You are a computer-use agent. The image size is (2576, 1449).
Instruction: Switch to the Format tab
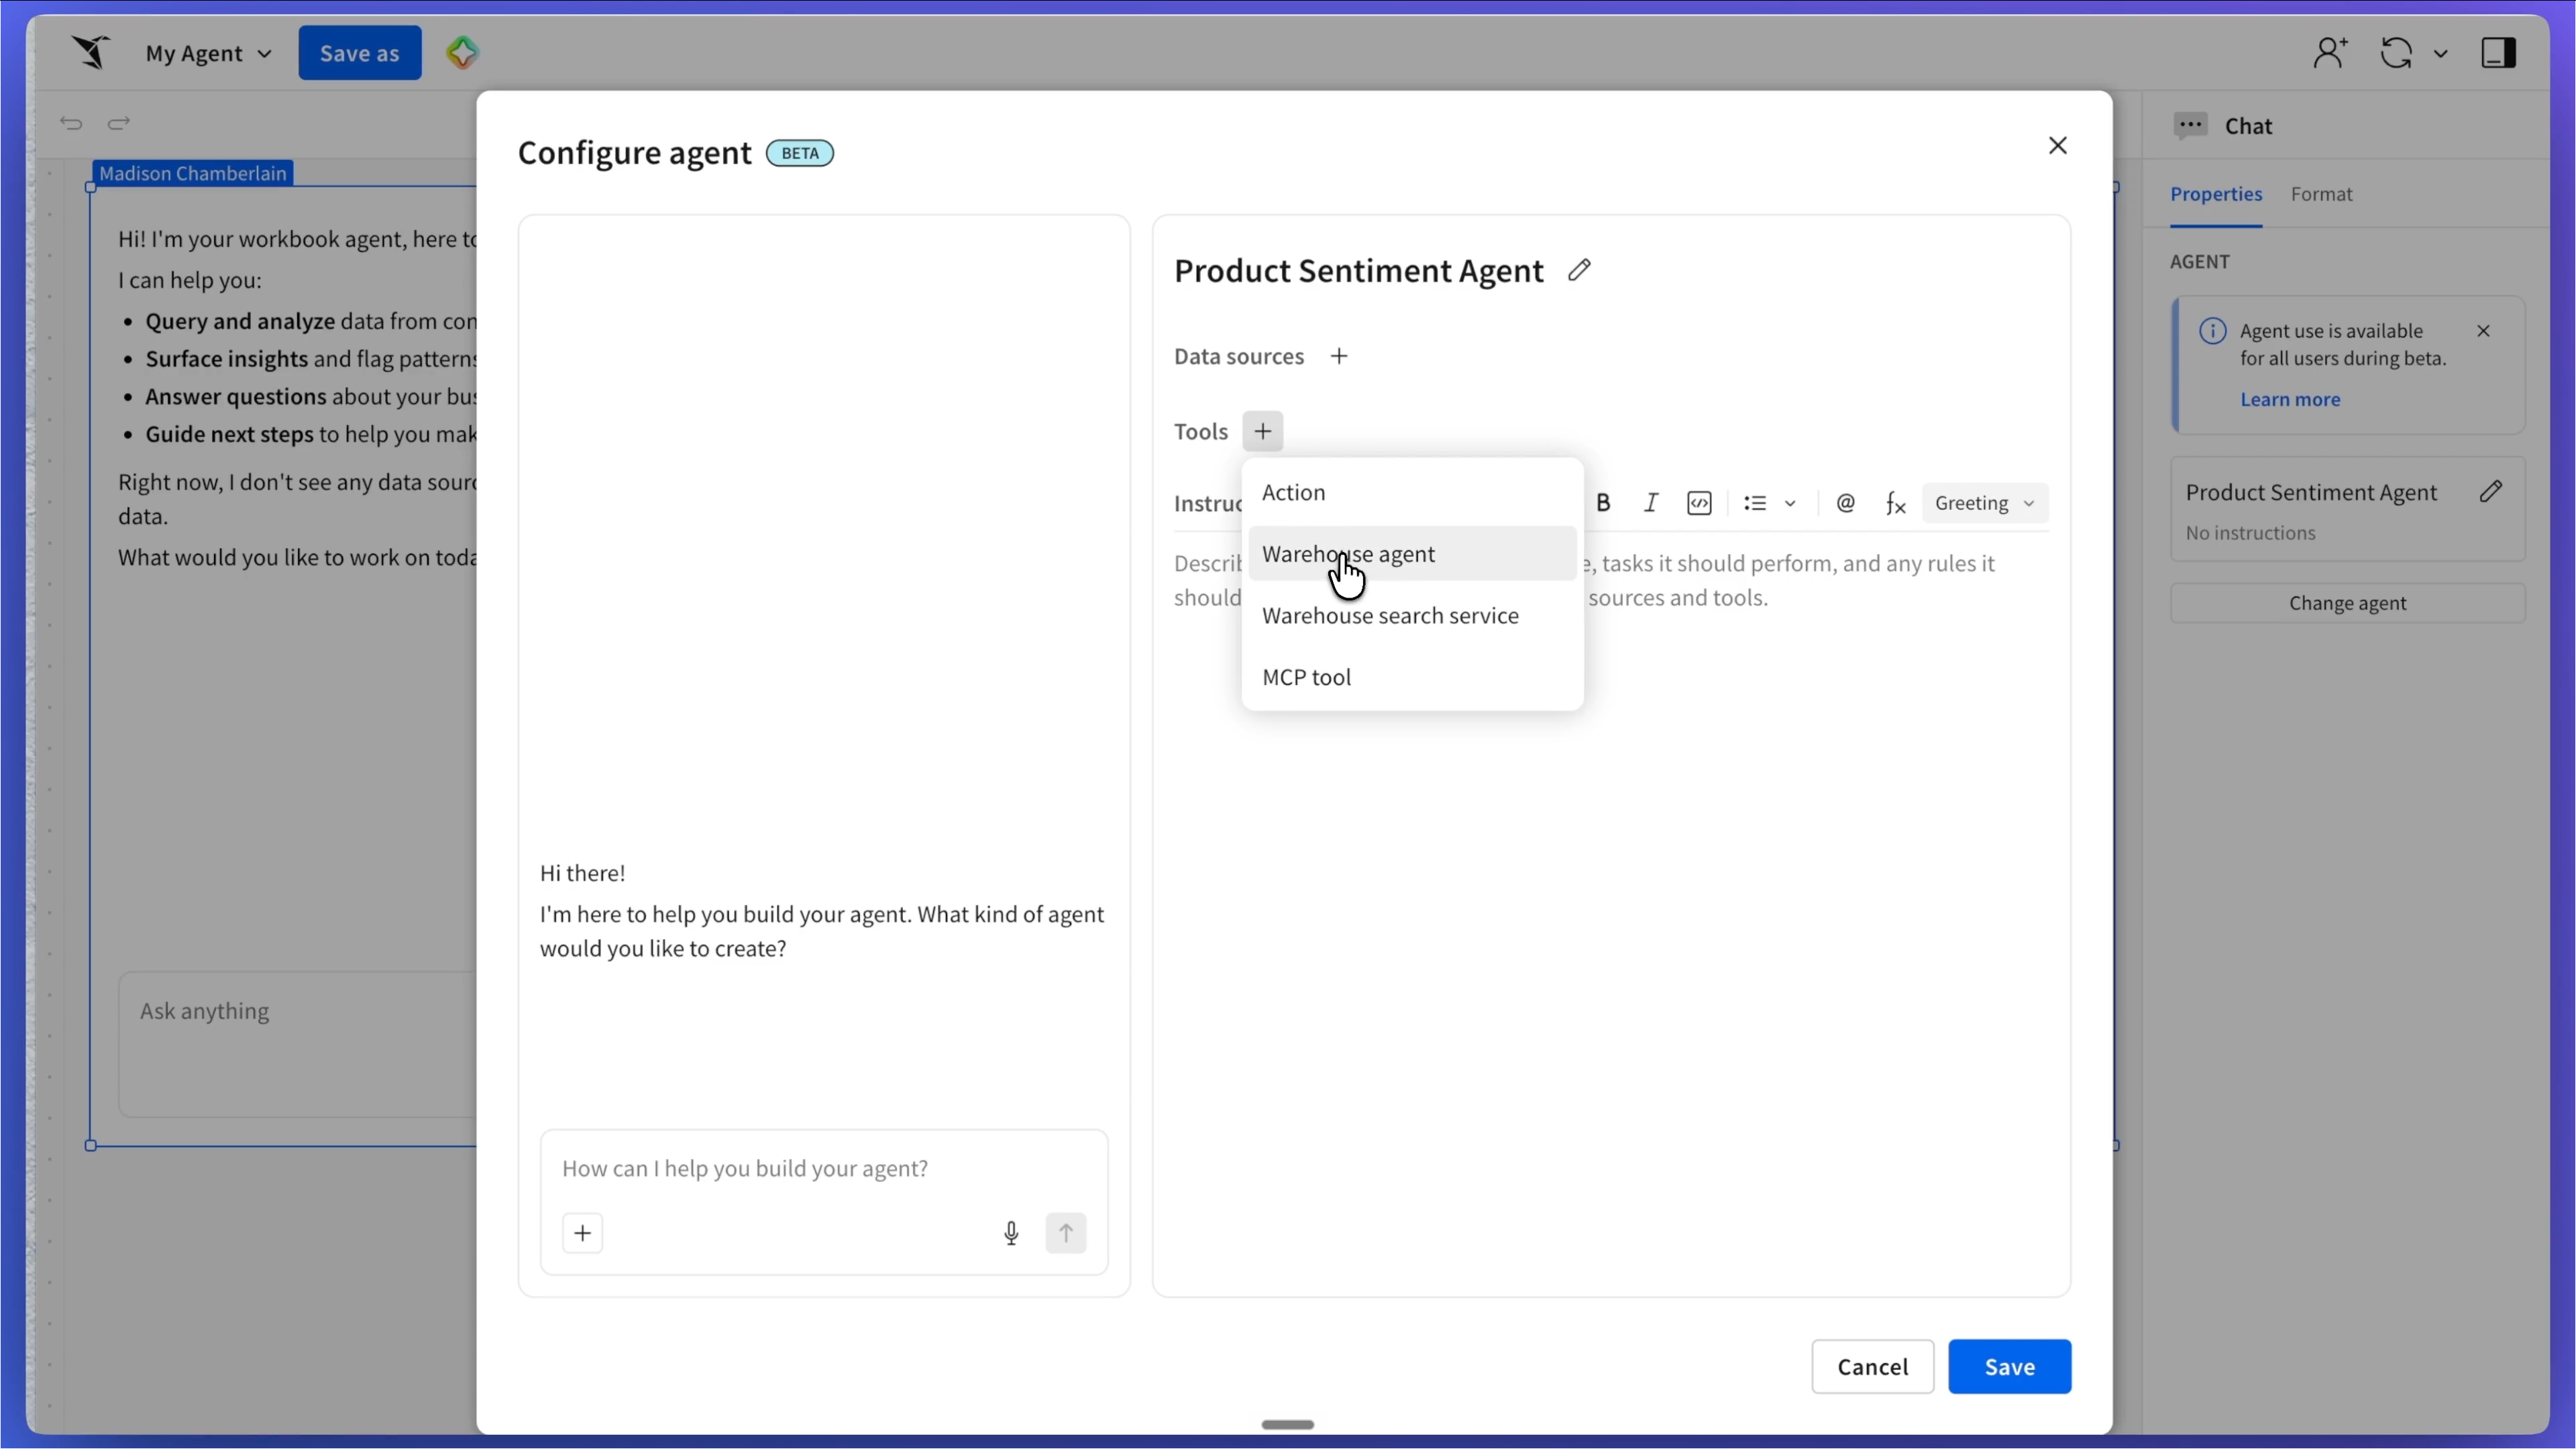pyautogui.click(x=2321, y=194)
